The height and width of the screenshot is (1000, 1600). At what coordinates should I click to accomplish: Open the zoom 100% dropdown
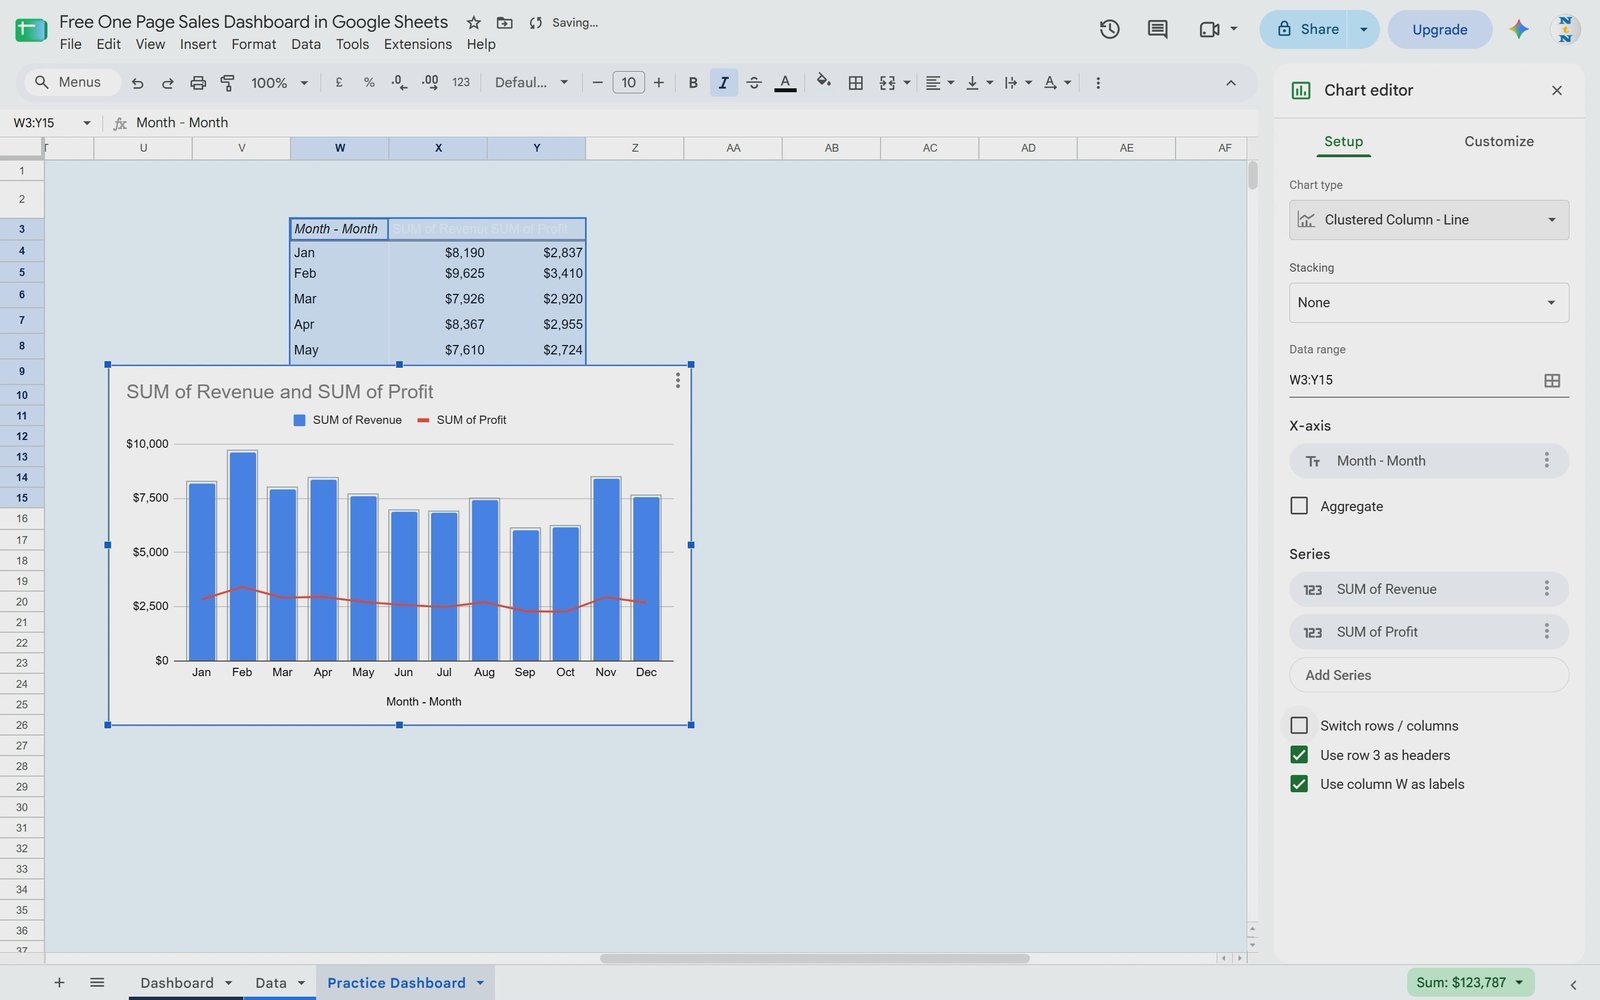[279, 83]
